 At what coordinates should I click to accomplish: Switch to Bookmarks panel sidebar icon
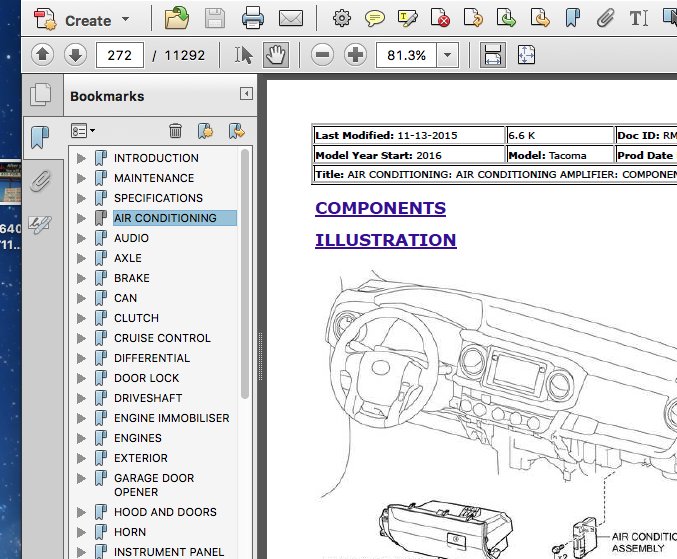click(40, 137)
